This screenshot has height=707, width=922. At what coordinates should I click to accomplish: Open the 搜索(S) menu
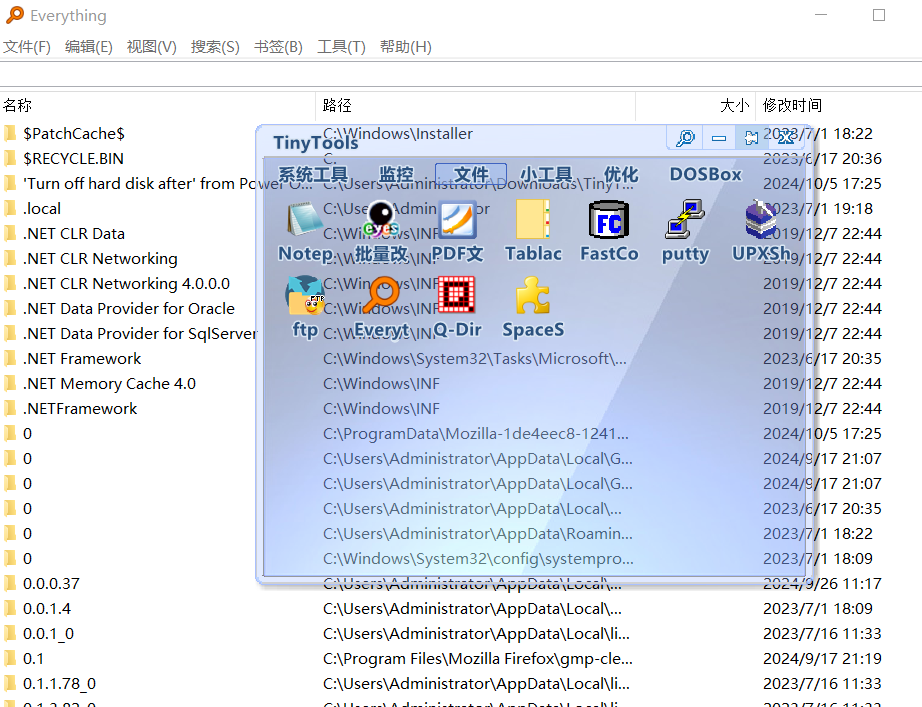coord(215,47)
